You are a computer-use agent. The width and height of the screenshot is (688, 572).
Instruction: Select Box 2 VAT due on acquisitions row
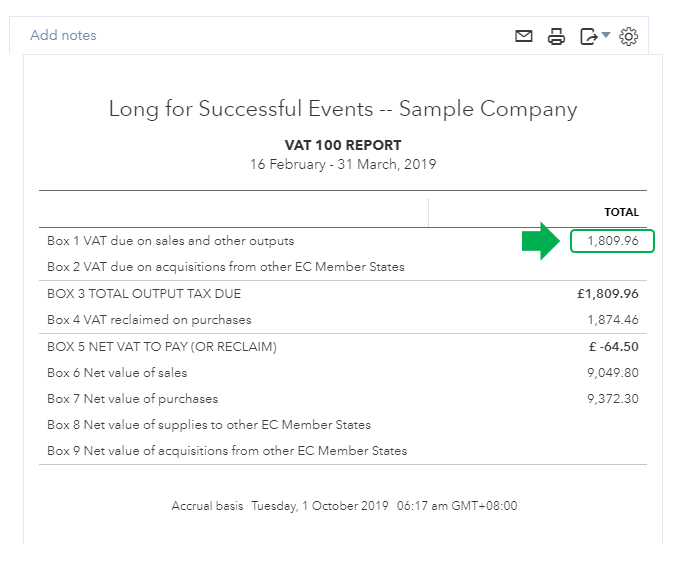pyautogui.click(x=226, y=267)
